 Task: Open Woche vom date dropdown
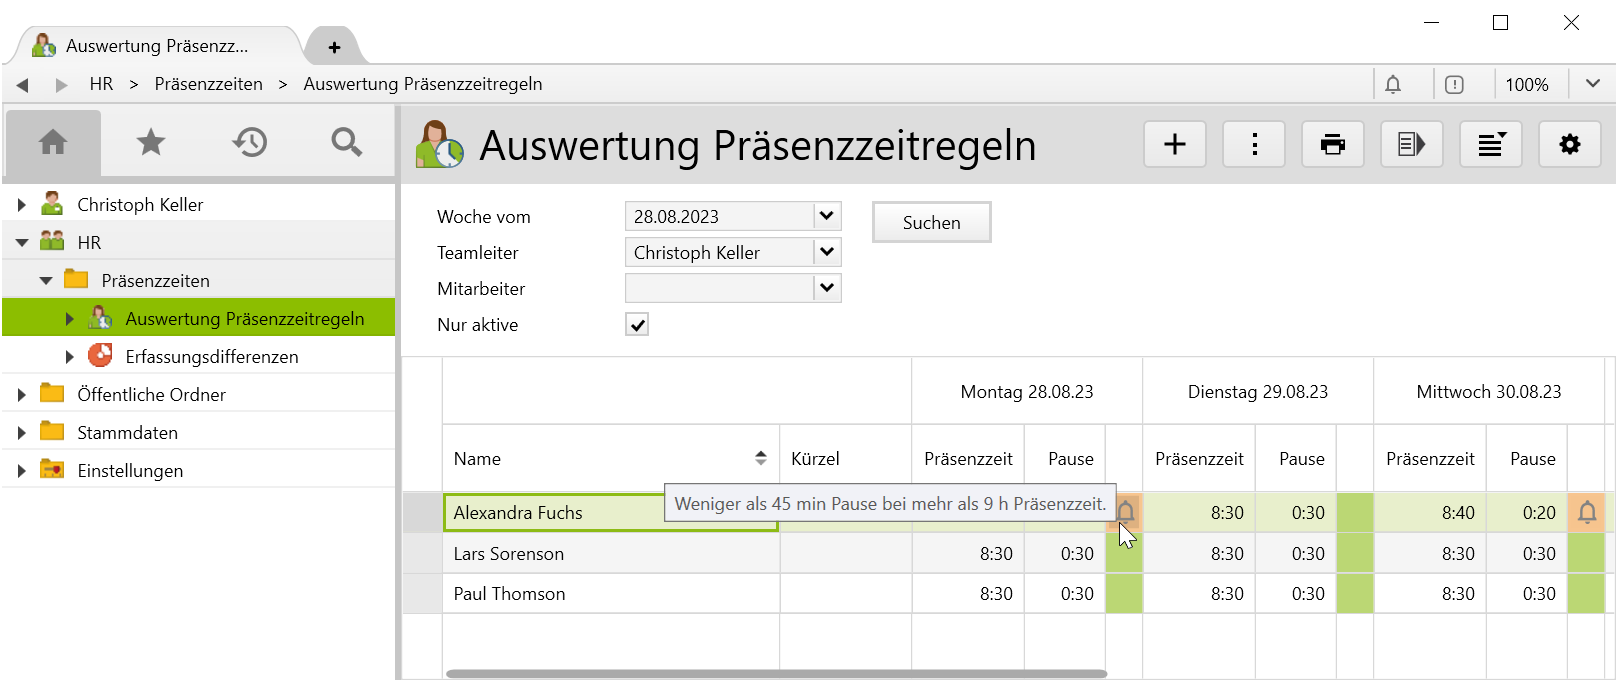click(x=826, y=216)
